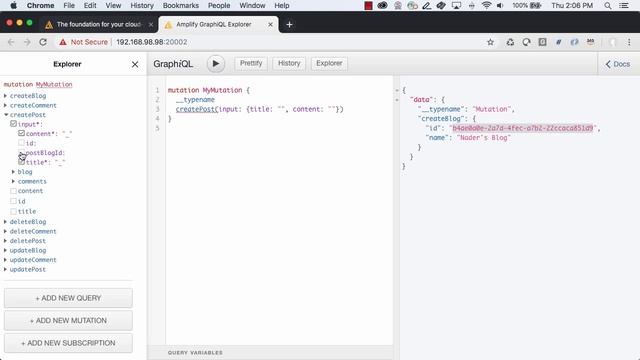
Task: Click the recycle-arrows extension icon in toolbar
Action: [x=510, y=42]
